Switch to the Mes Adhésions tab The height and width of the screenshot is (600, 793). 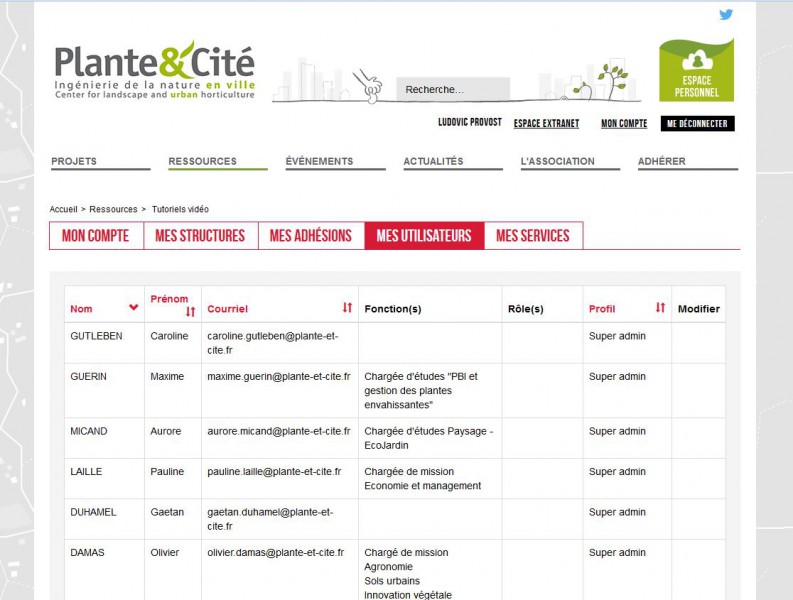(x=311, y=236)
